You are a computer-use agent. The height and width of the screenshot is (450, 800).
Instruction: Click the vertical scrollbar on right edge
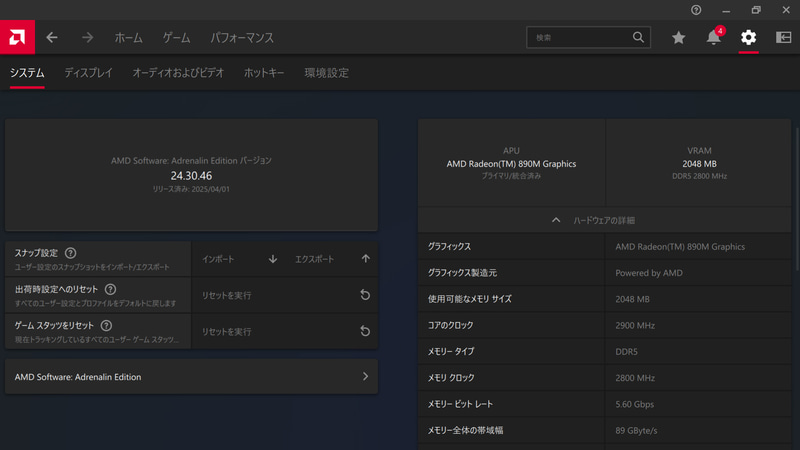(797, 199)
